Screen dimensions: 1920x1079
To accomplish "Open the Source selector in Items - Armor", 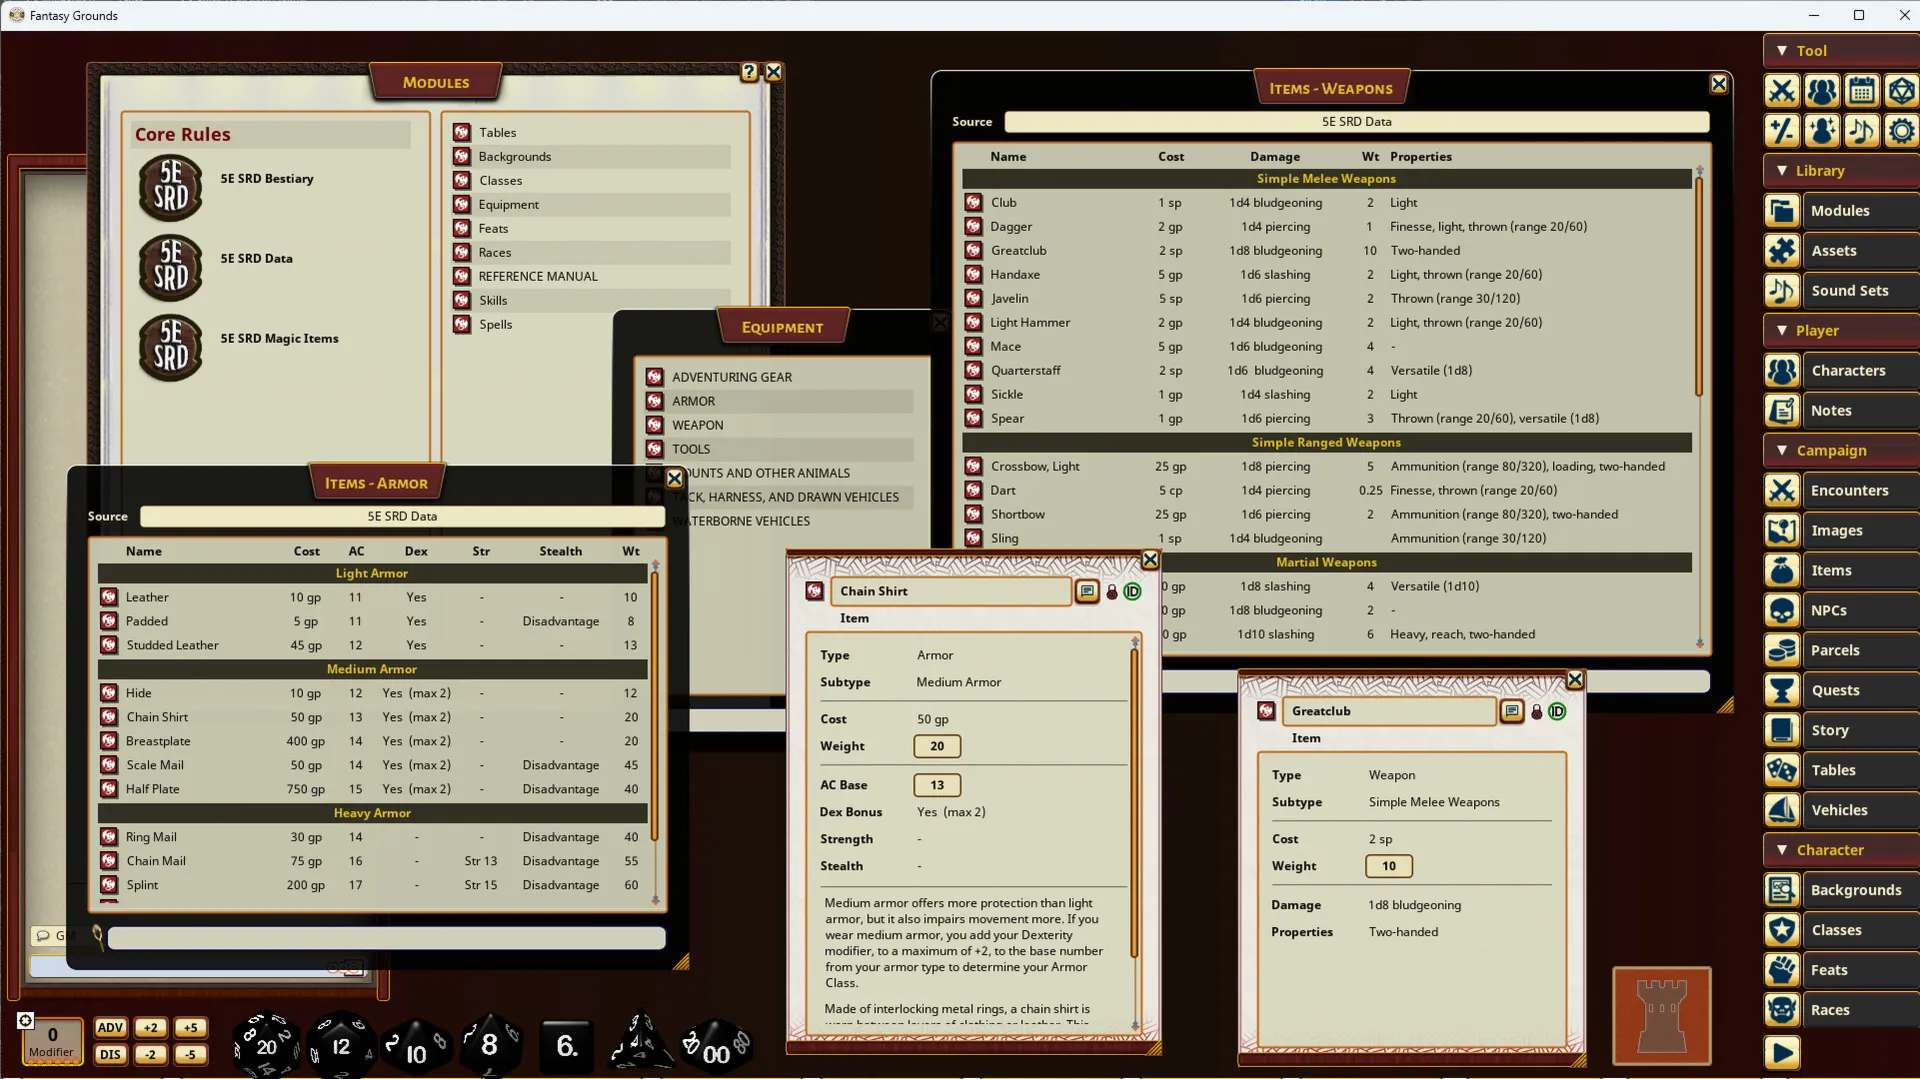I will click(402, 517).
